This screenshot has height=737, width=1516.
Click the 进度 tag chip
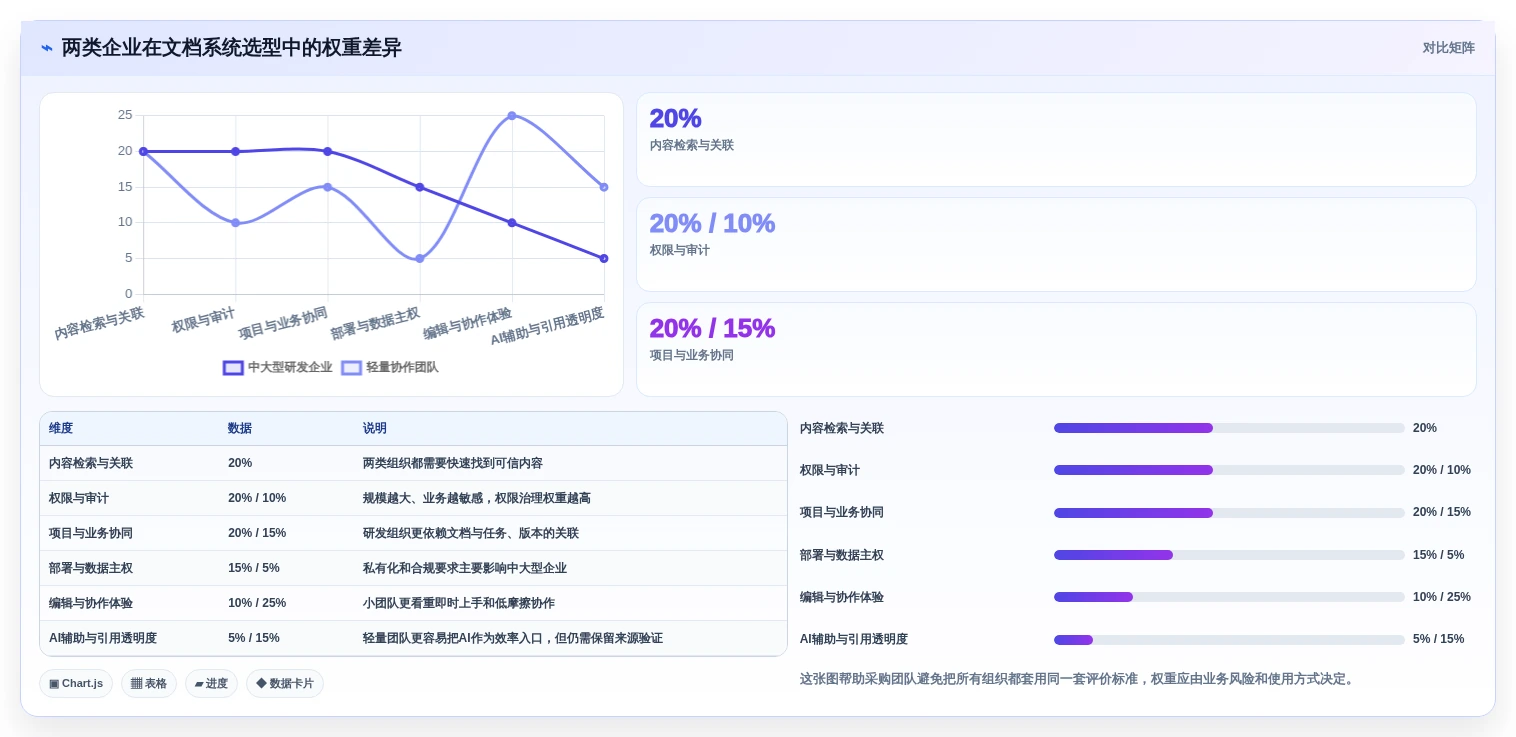[x=211, y=684]
